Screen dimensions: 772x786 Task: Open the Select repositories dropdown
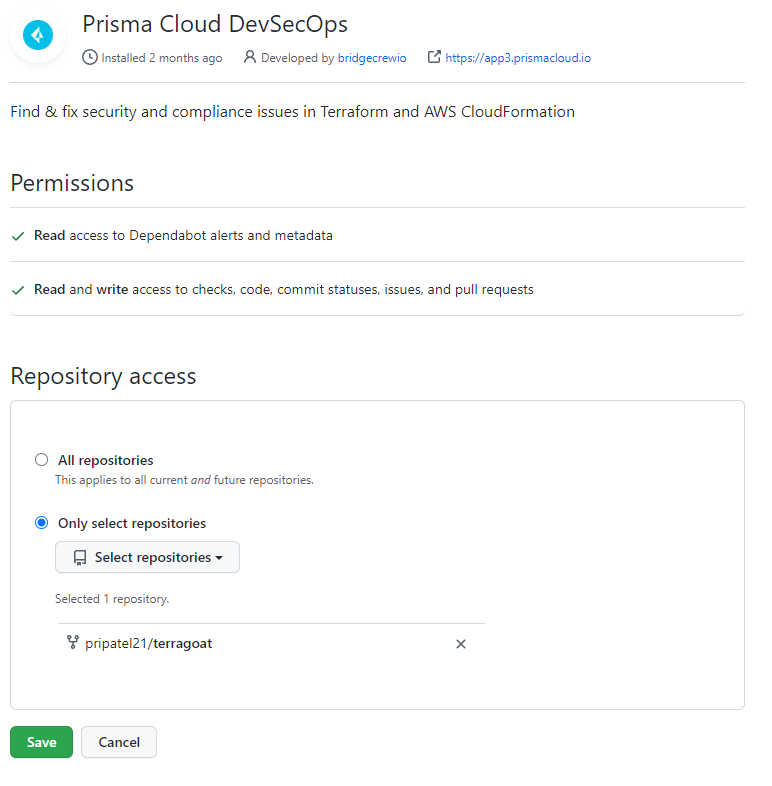[147, 558]
